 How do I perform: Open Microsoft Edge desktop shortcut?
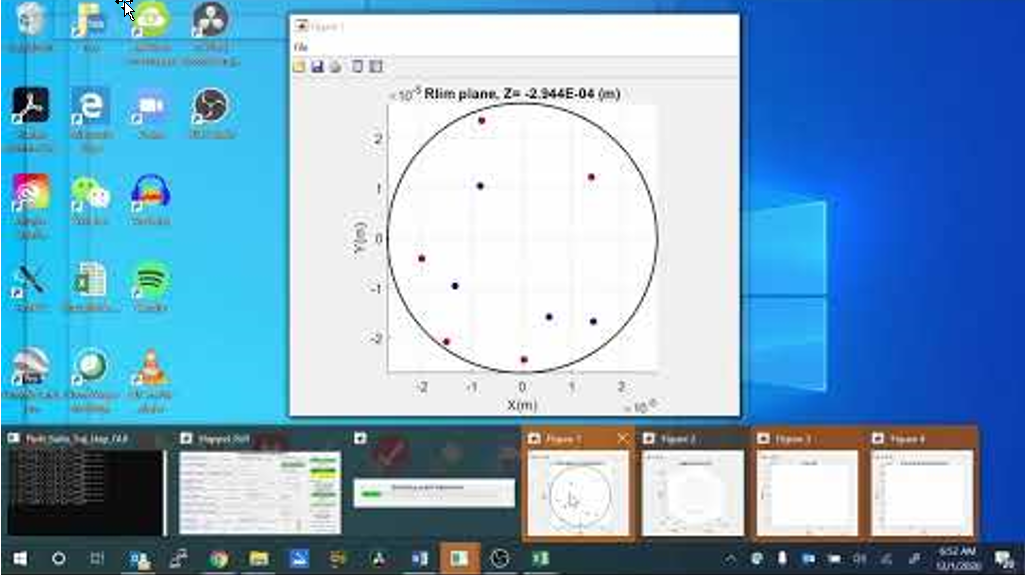click(x=91, y=108)
